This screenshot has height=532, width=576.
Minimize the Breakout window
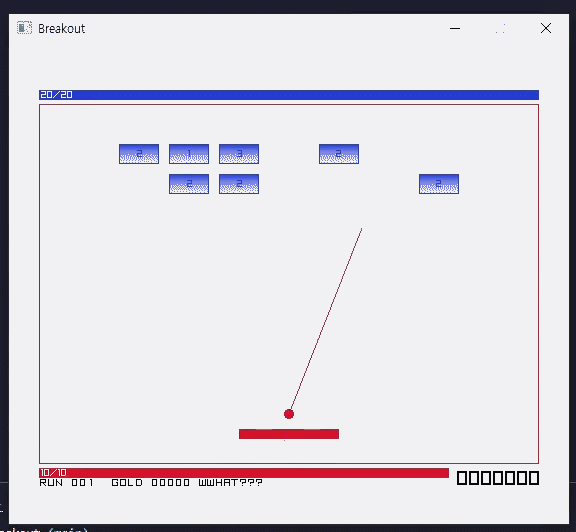click(455, 28)
